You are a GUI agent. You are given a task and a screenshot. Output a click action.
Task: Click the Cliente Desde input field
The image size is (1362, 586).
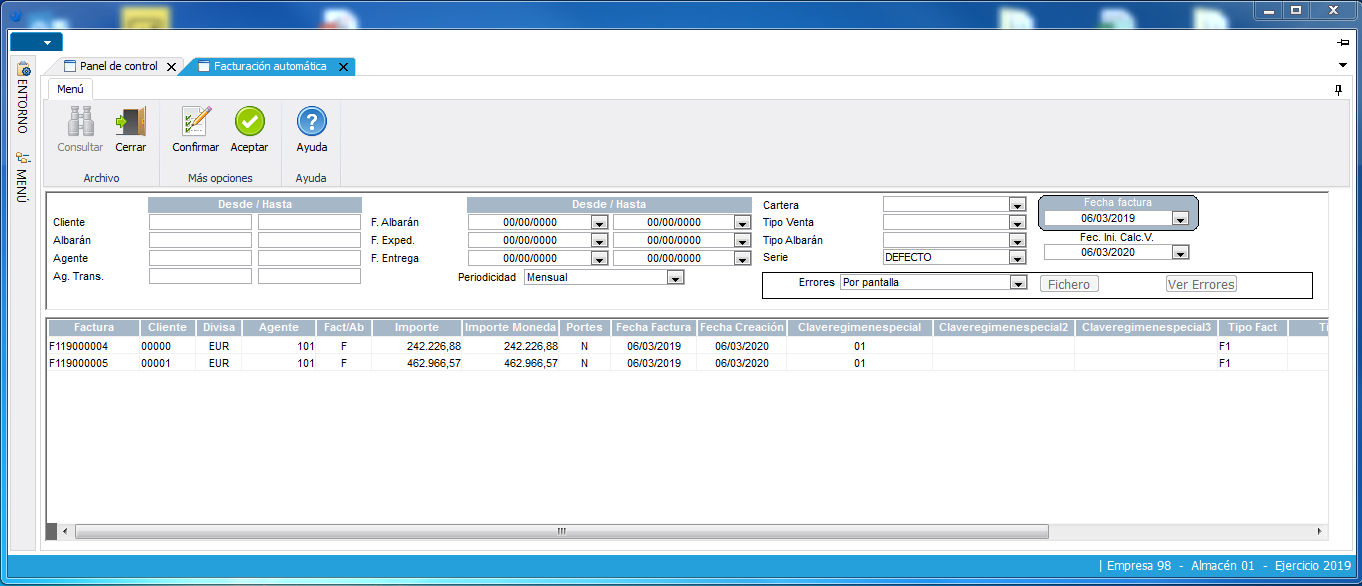pos(200,222)
